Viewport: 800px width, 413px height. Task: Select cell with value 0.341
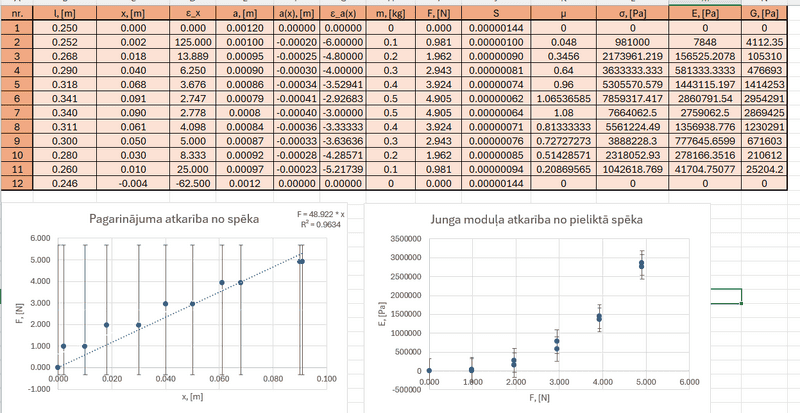65,99
